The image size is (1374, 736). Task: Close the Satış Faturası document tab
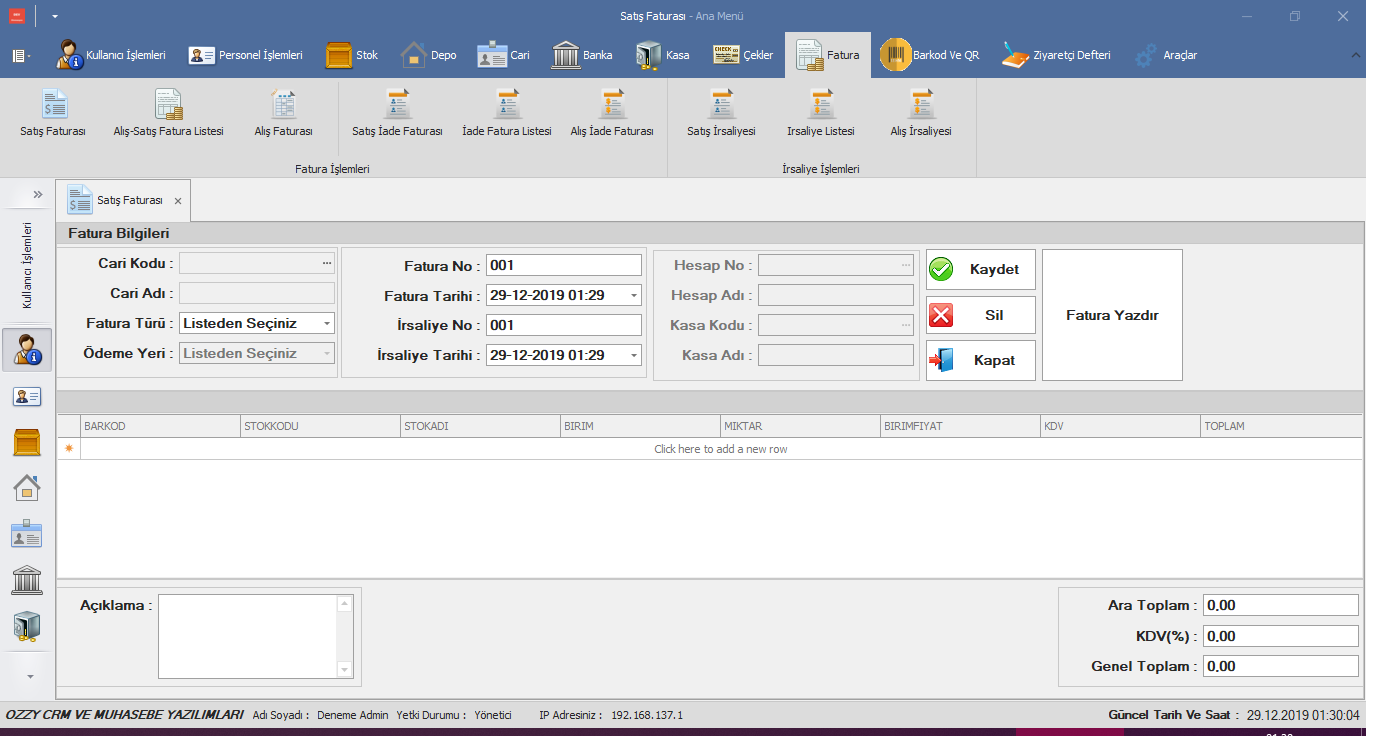pyautogui.click(x=178, y=201)
